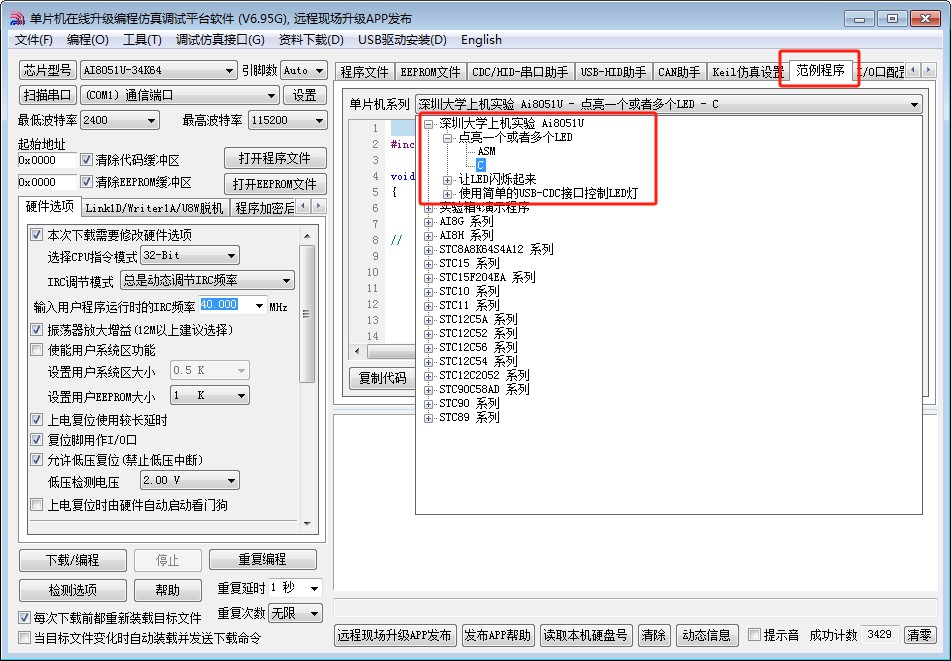The width and height of the screenshot is (951, 661).
Task: Open 设置用户EEPROM大小 1 K dropdown
Action: pyautogui.click(x=210, y=395)
